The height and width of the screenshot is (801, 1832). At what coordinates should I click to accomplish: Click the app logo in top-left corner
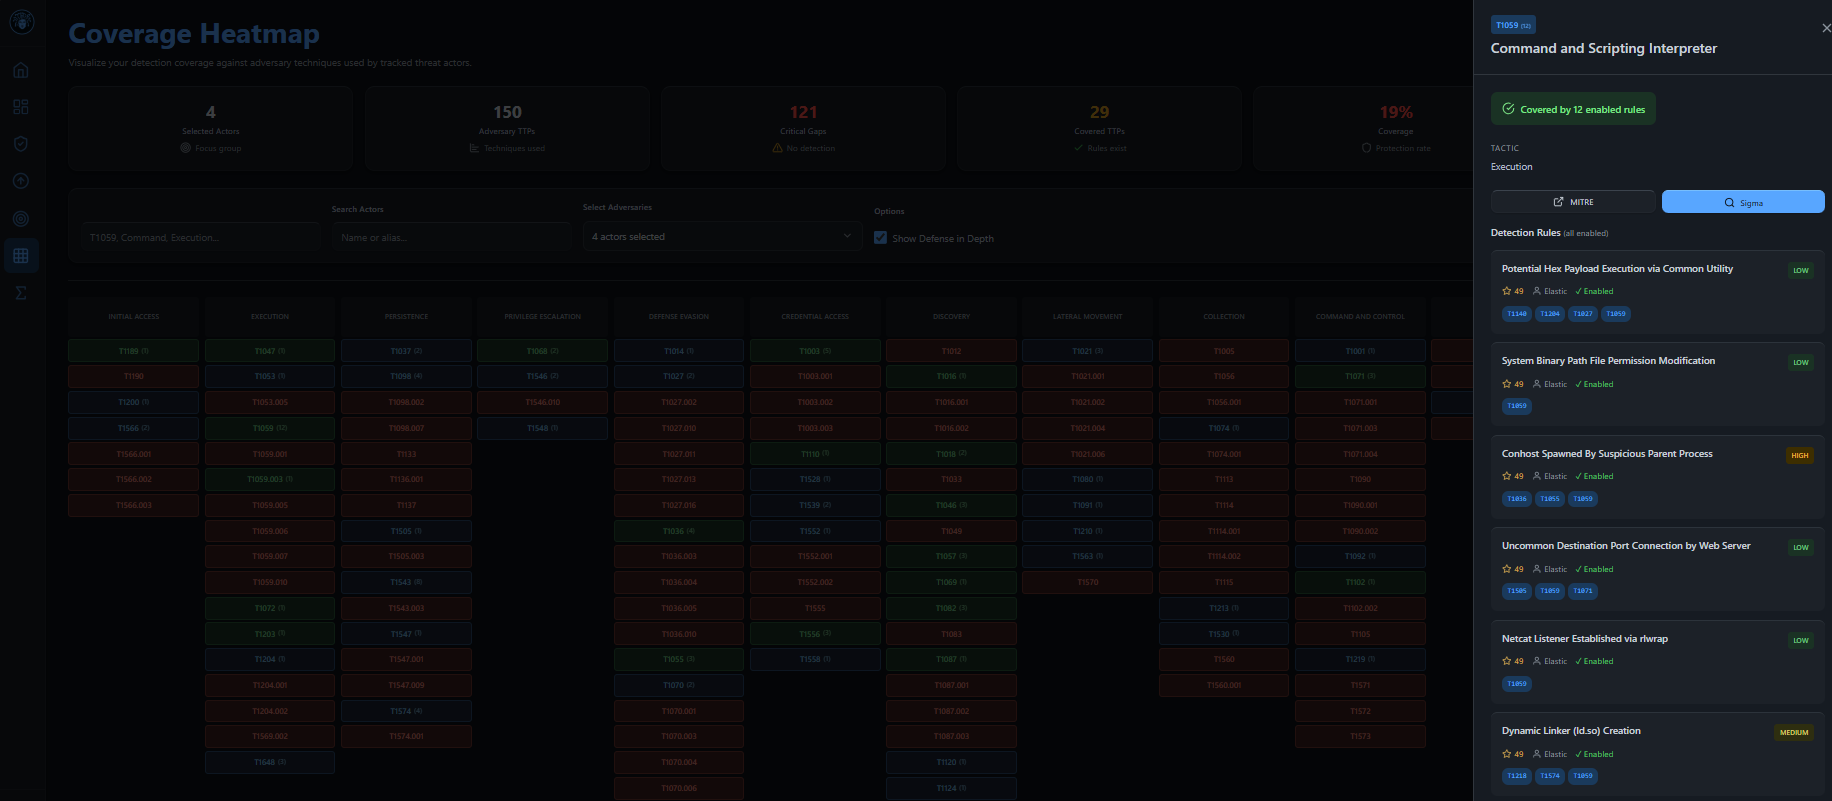pyautogui.click(x=21, y=22)
